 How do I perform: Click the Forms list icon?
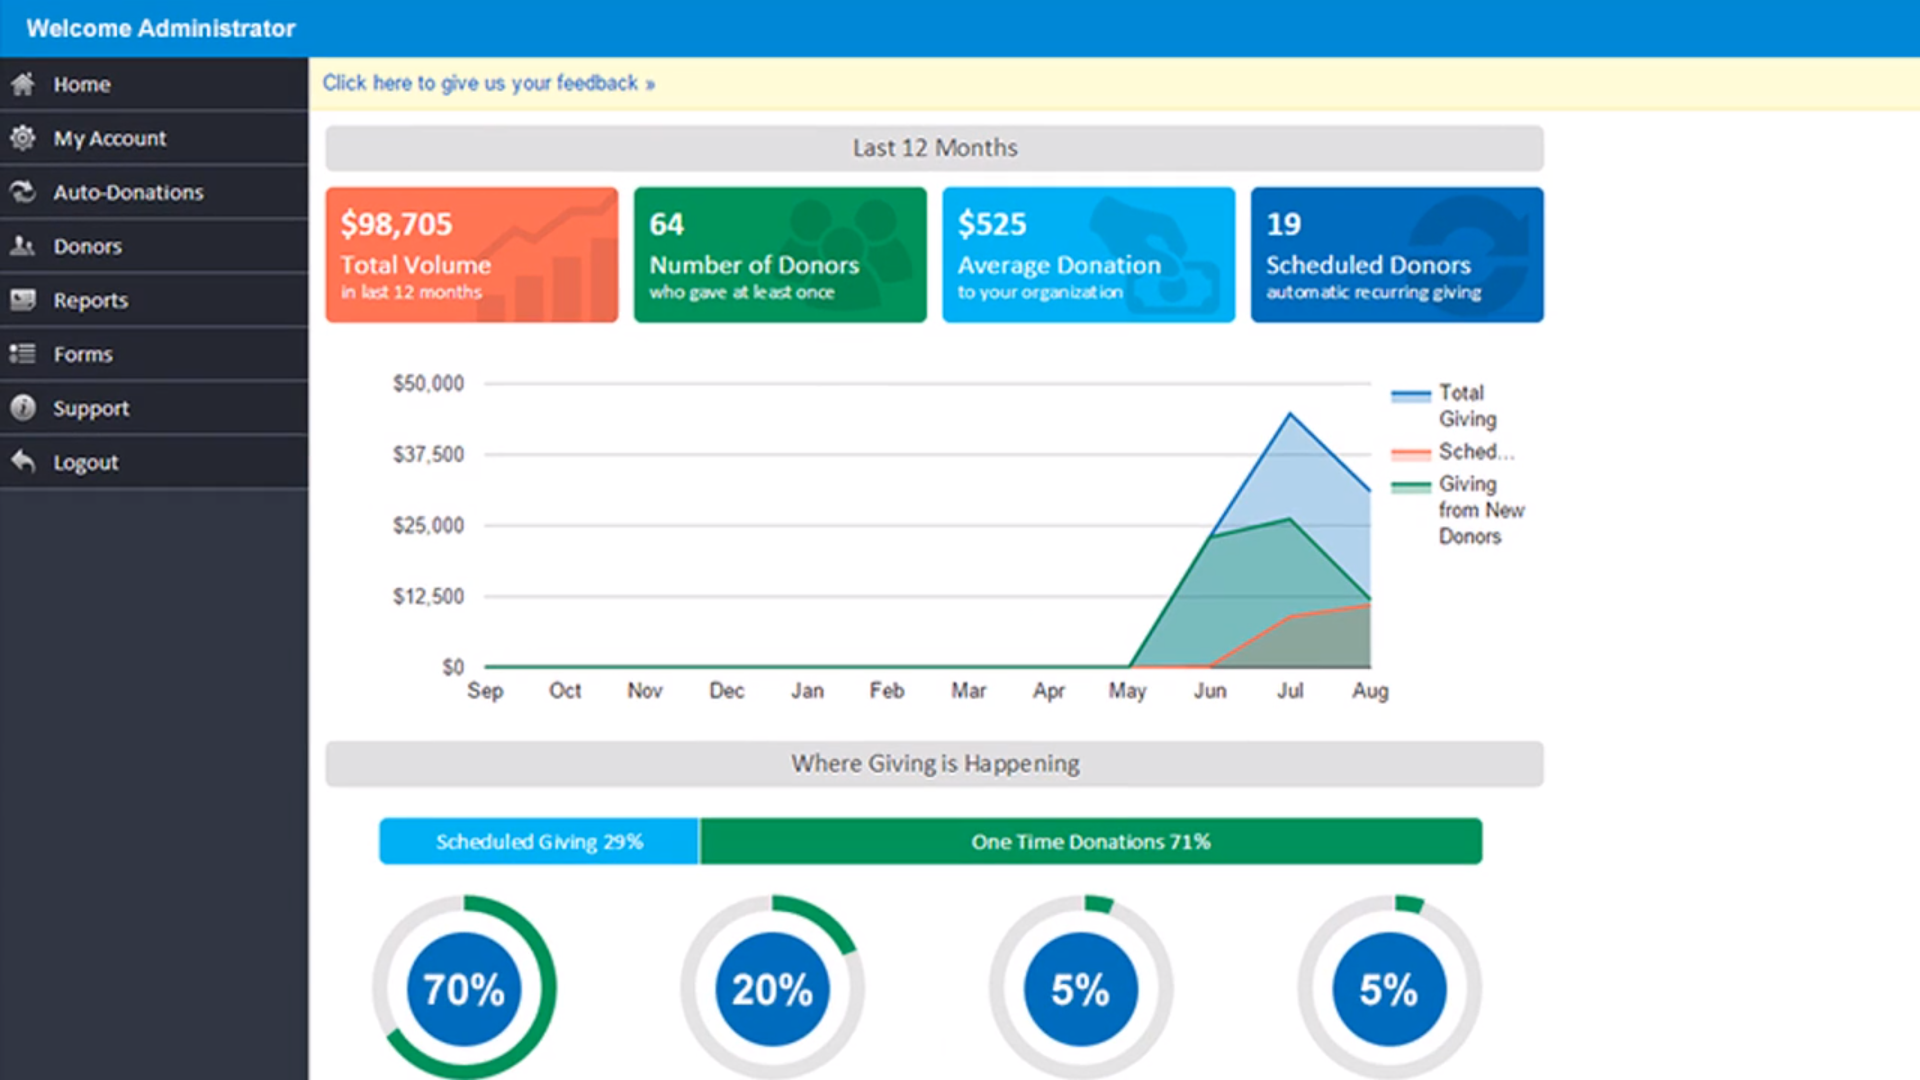[x=23, y=354]
